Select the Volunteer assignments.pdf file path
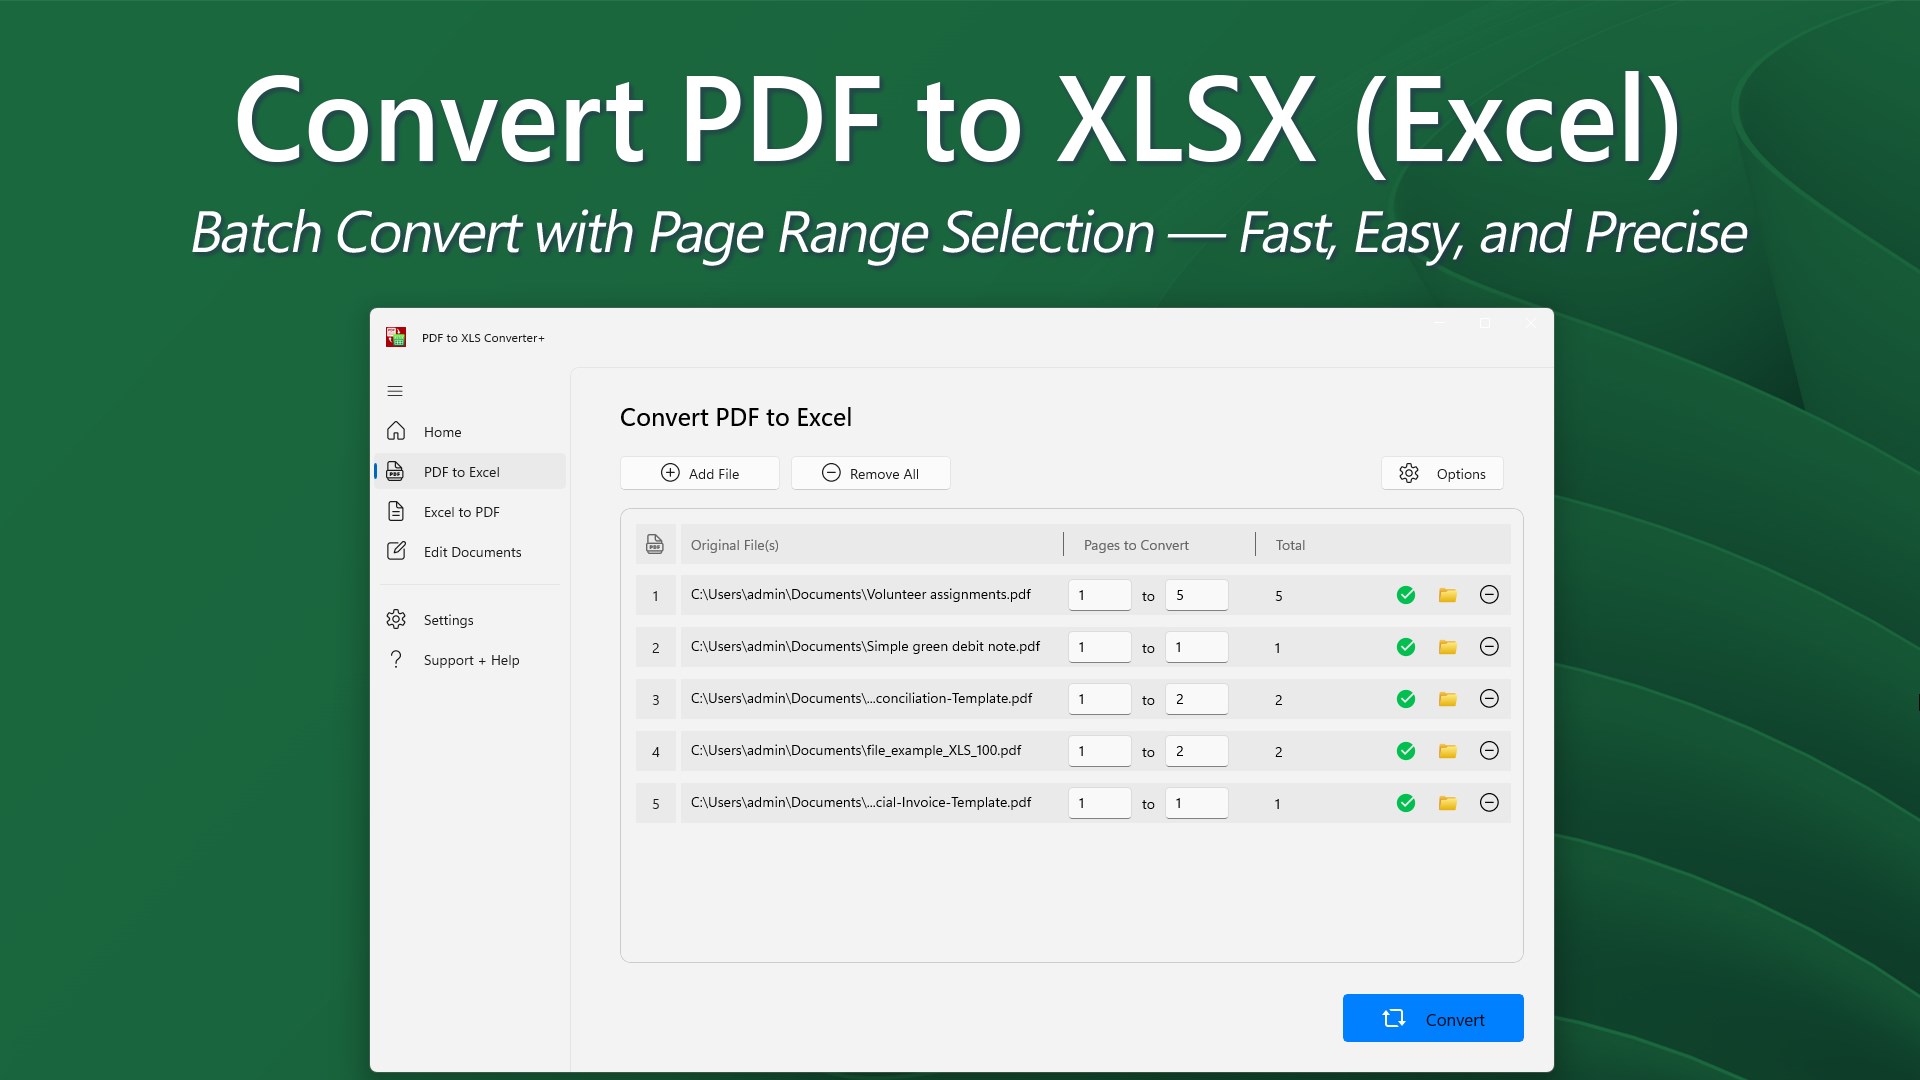The width and height of the screenshot is (1920, 1080). (x=861, y=594)
